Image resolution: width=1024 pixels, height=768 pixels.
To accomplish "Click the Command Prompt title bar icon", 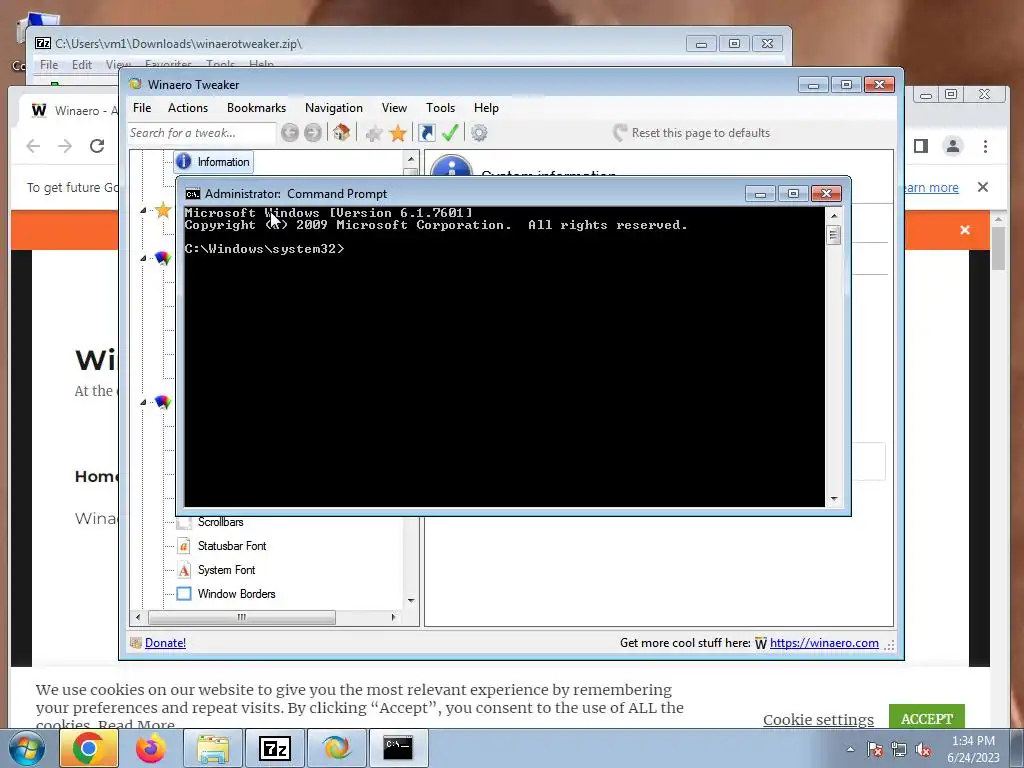I will click(193, 194).
